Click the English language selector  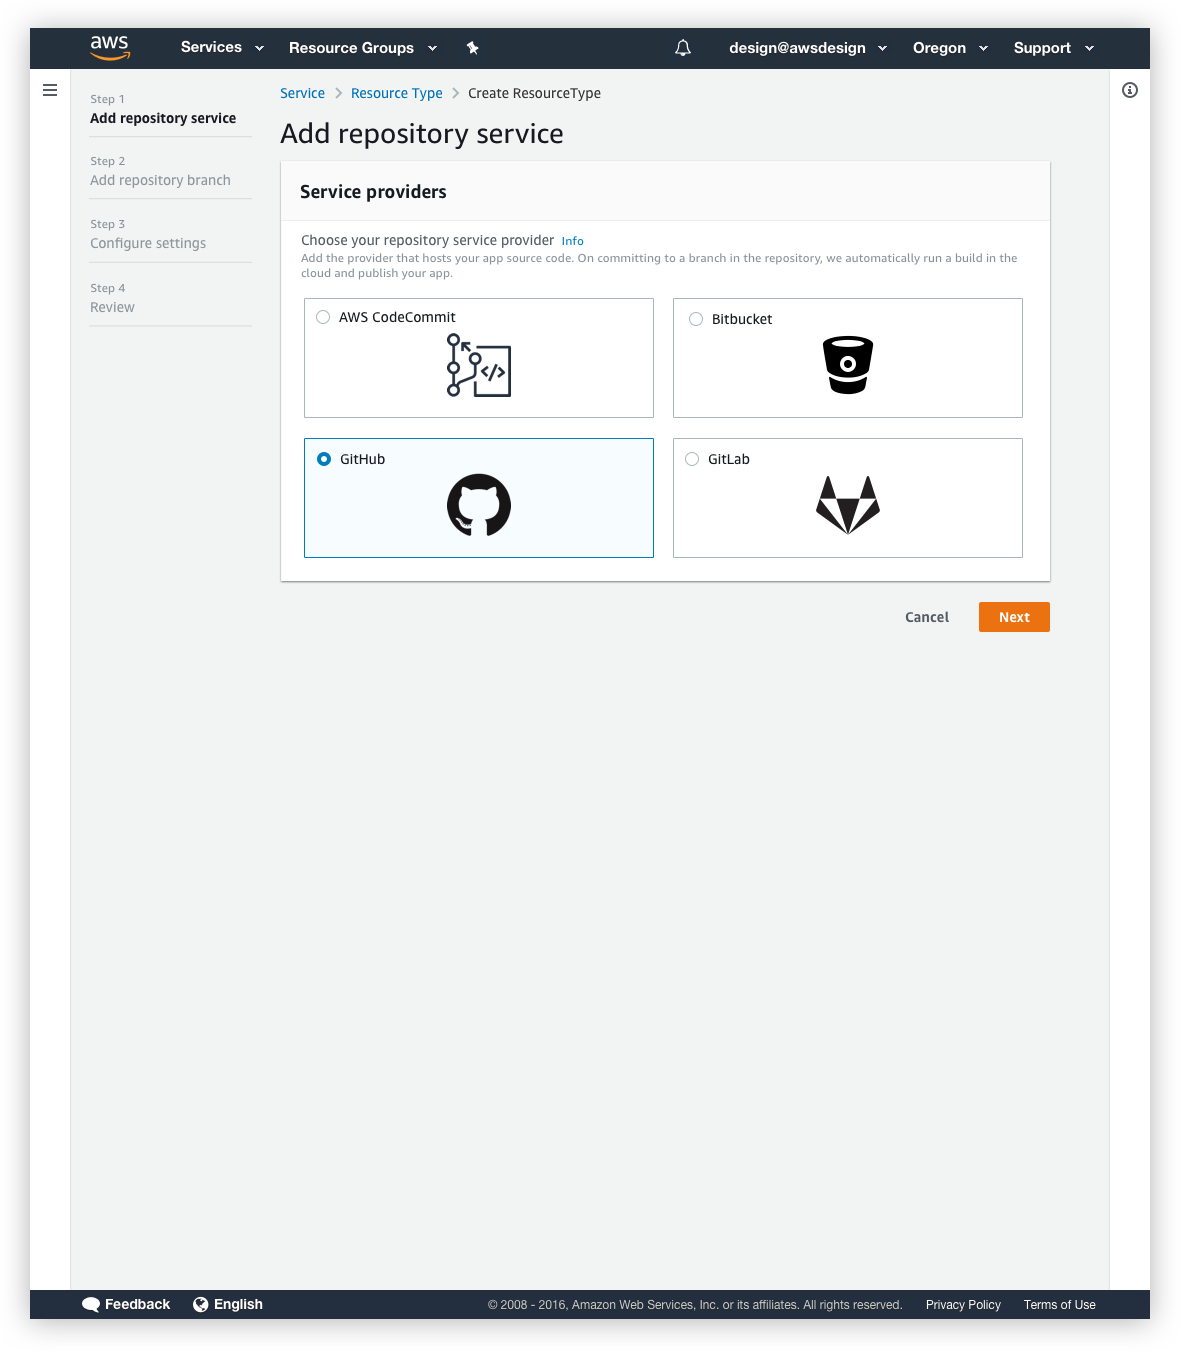point(238,1304)
